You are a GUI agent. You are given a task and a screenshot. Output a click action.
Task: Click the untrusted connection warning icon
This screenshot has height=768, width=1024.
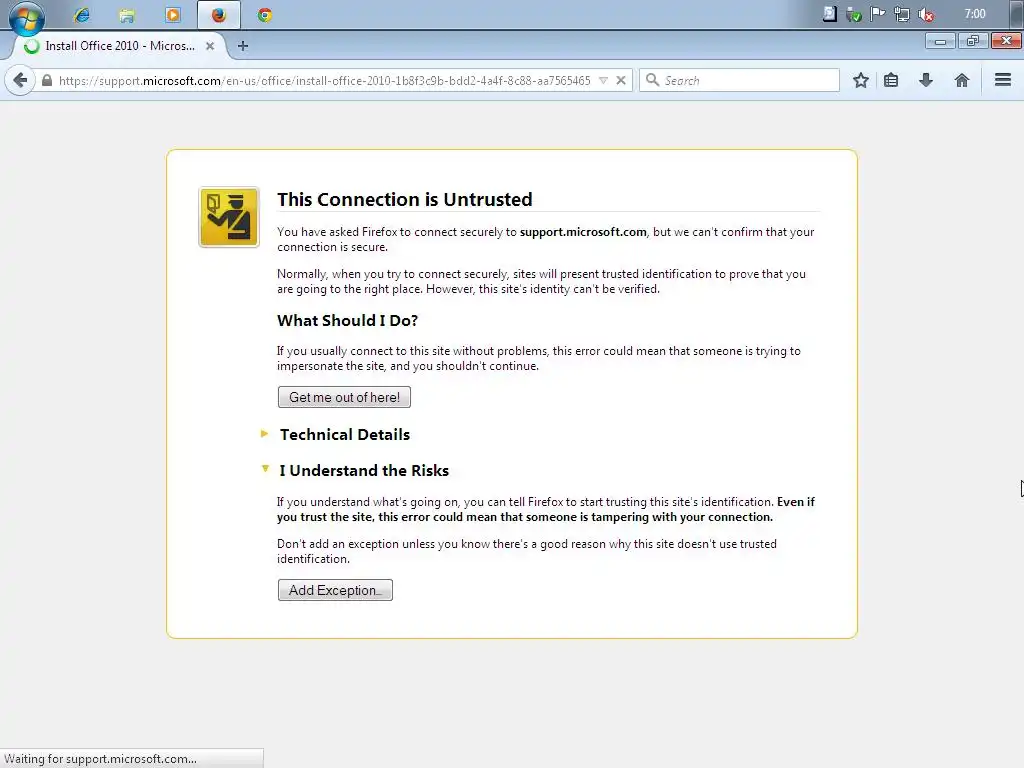229,217
